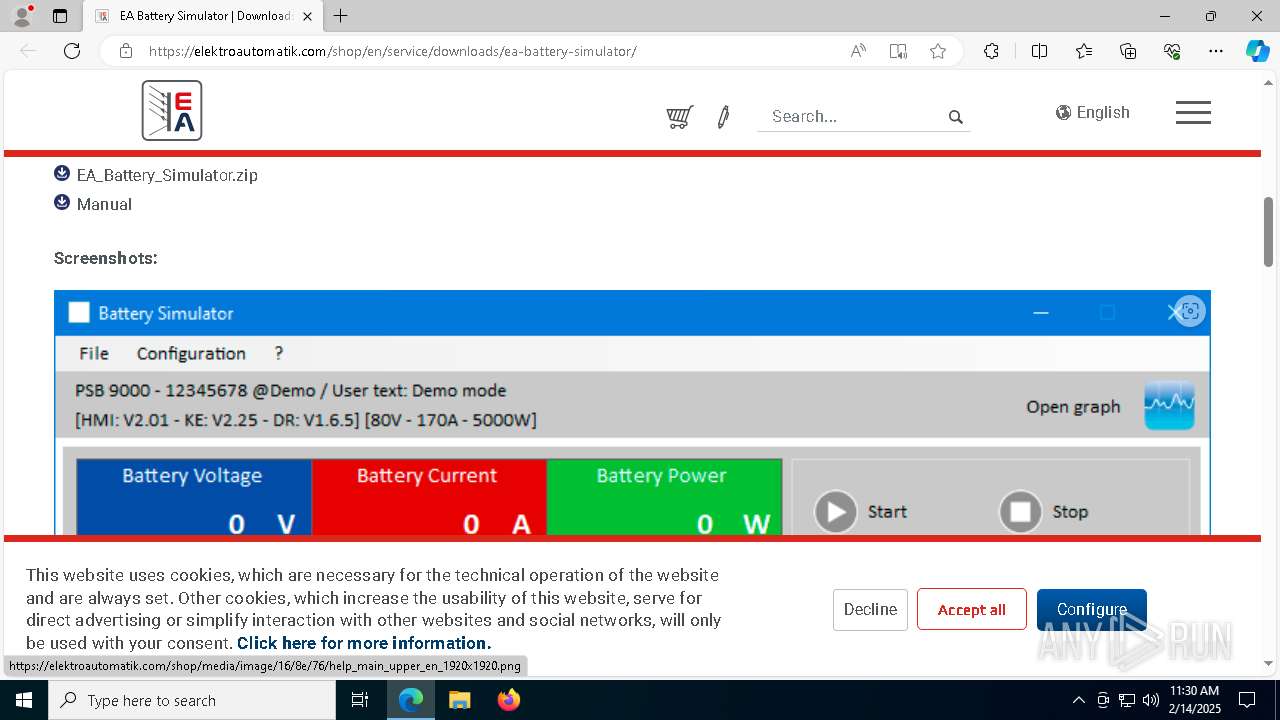The width and height of the screenshot is (1280, 720).
Task: Open the Tab actions menu icon
Action: [60, 16]
